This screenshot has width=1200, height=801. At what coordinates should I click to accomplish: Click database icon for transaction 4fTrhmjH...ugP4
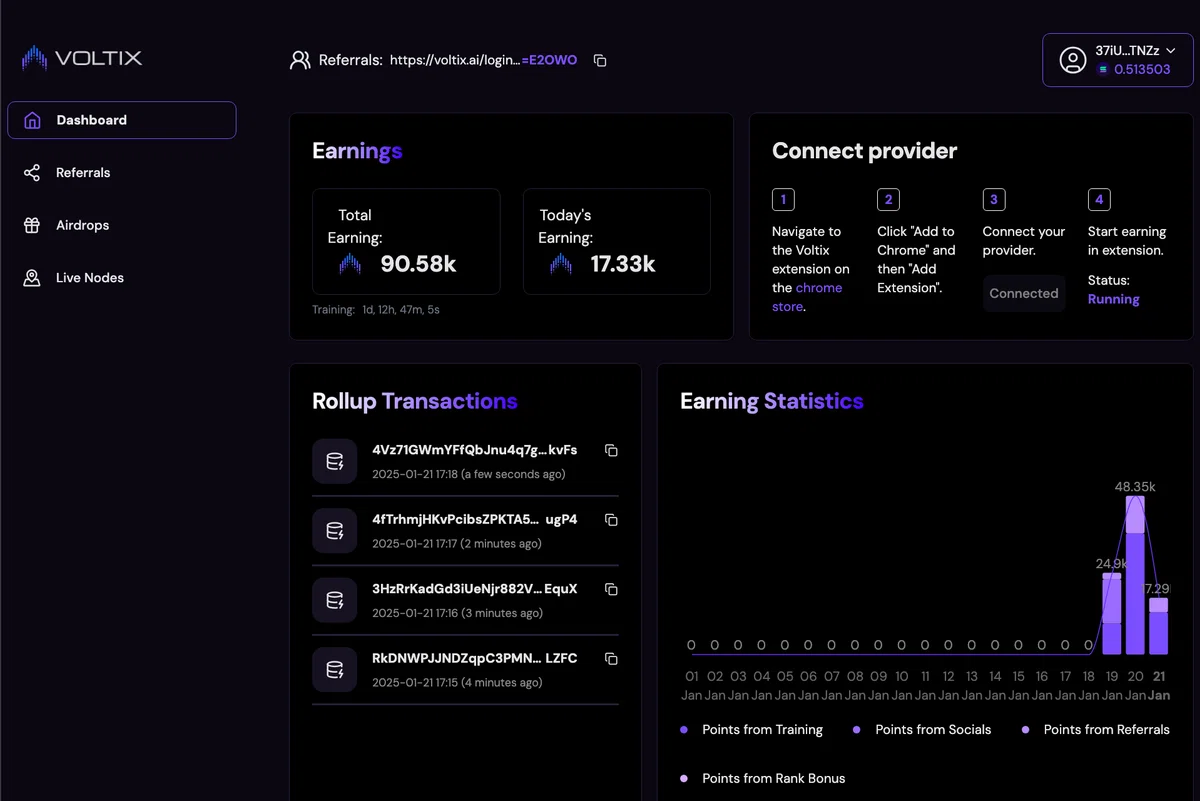click(335, 531)
